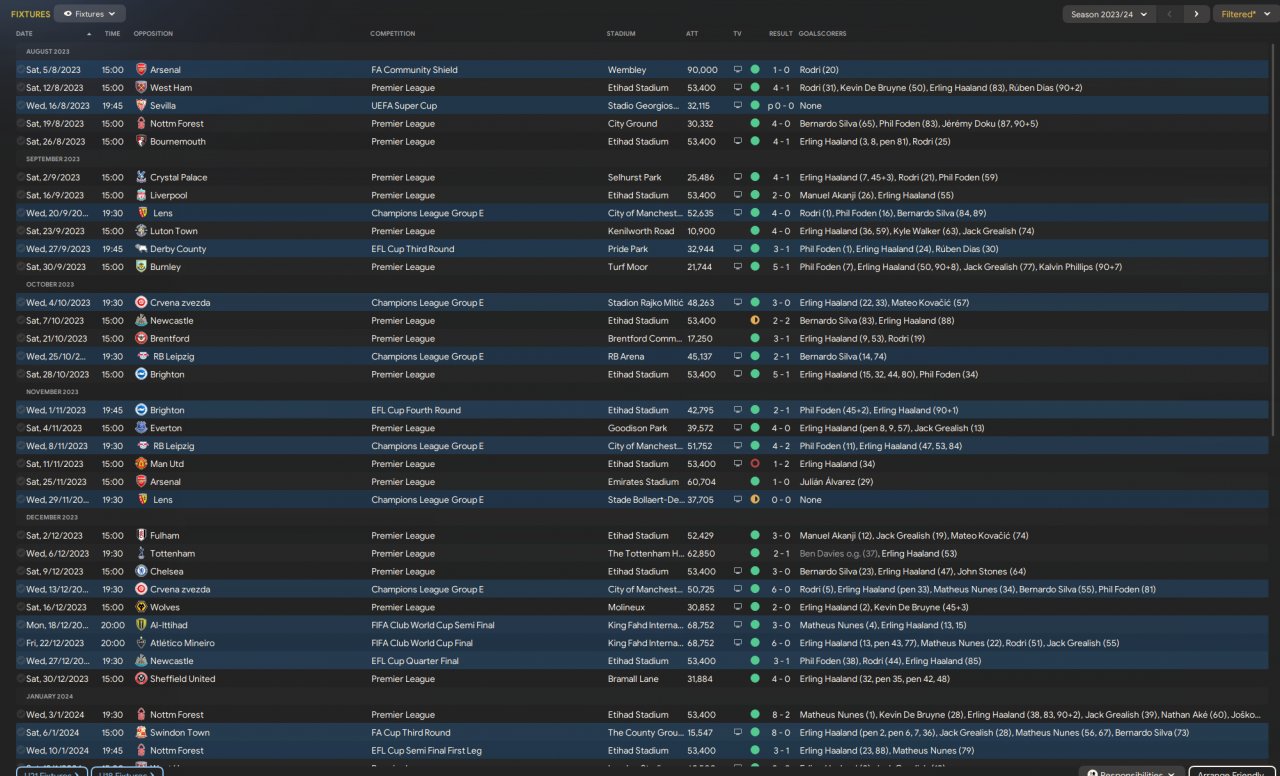Open the Fulham club badge

coord(141,536)
